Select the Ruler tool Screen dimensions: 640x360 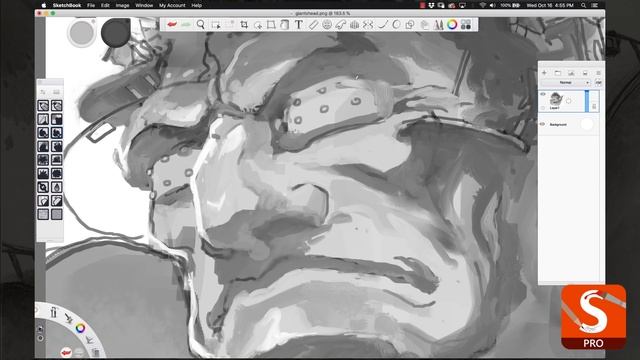pyautogui.click(x=313, y=24)
